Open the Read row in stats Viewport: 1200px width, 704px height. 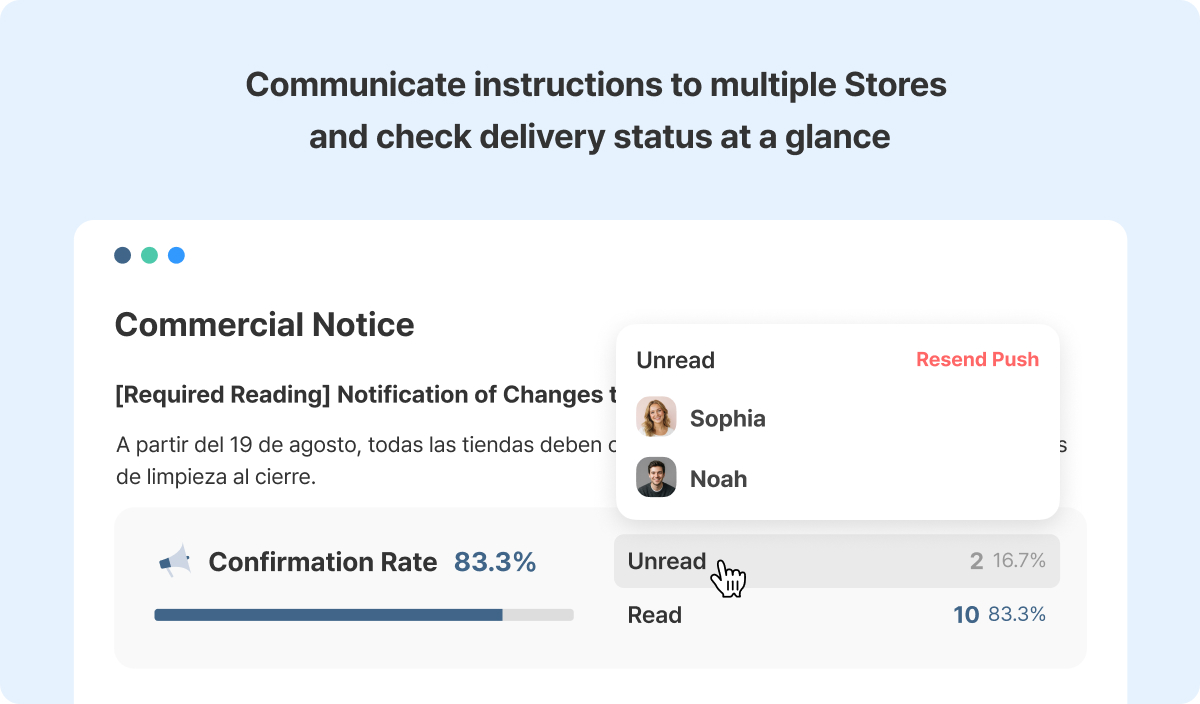(837, 615)
